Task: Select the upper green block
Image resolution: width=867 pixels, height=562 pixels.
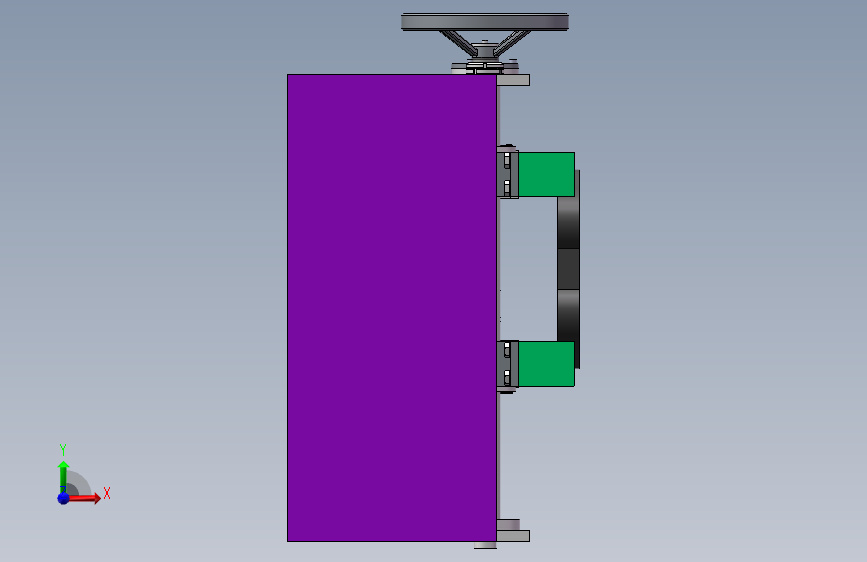Action: tap(546, 174)
